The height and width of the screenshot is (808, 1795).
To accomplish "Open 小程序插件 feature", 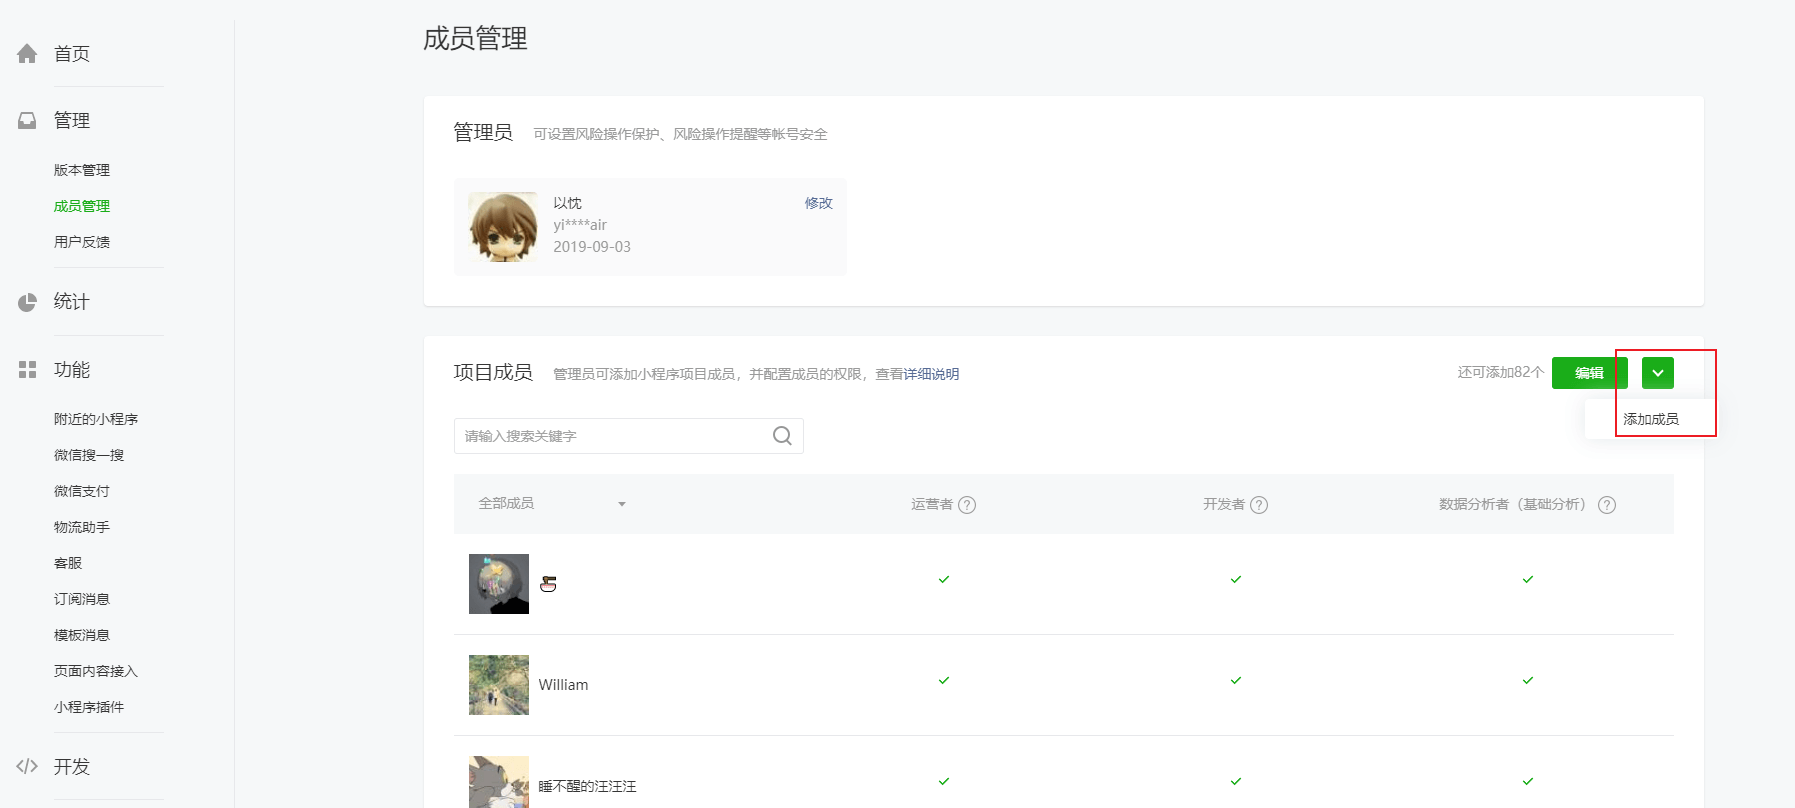I will [89, 707].
